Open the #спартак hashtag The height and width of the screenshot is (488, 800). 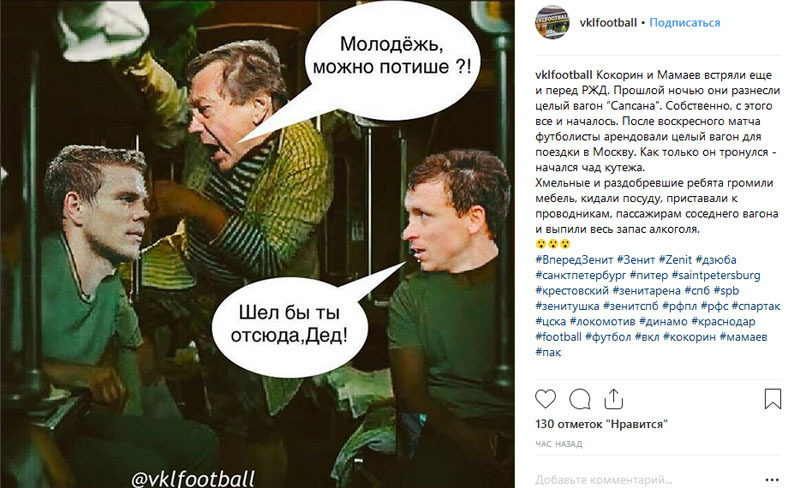(x=756, y=306)
